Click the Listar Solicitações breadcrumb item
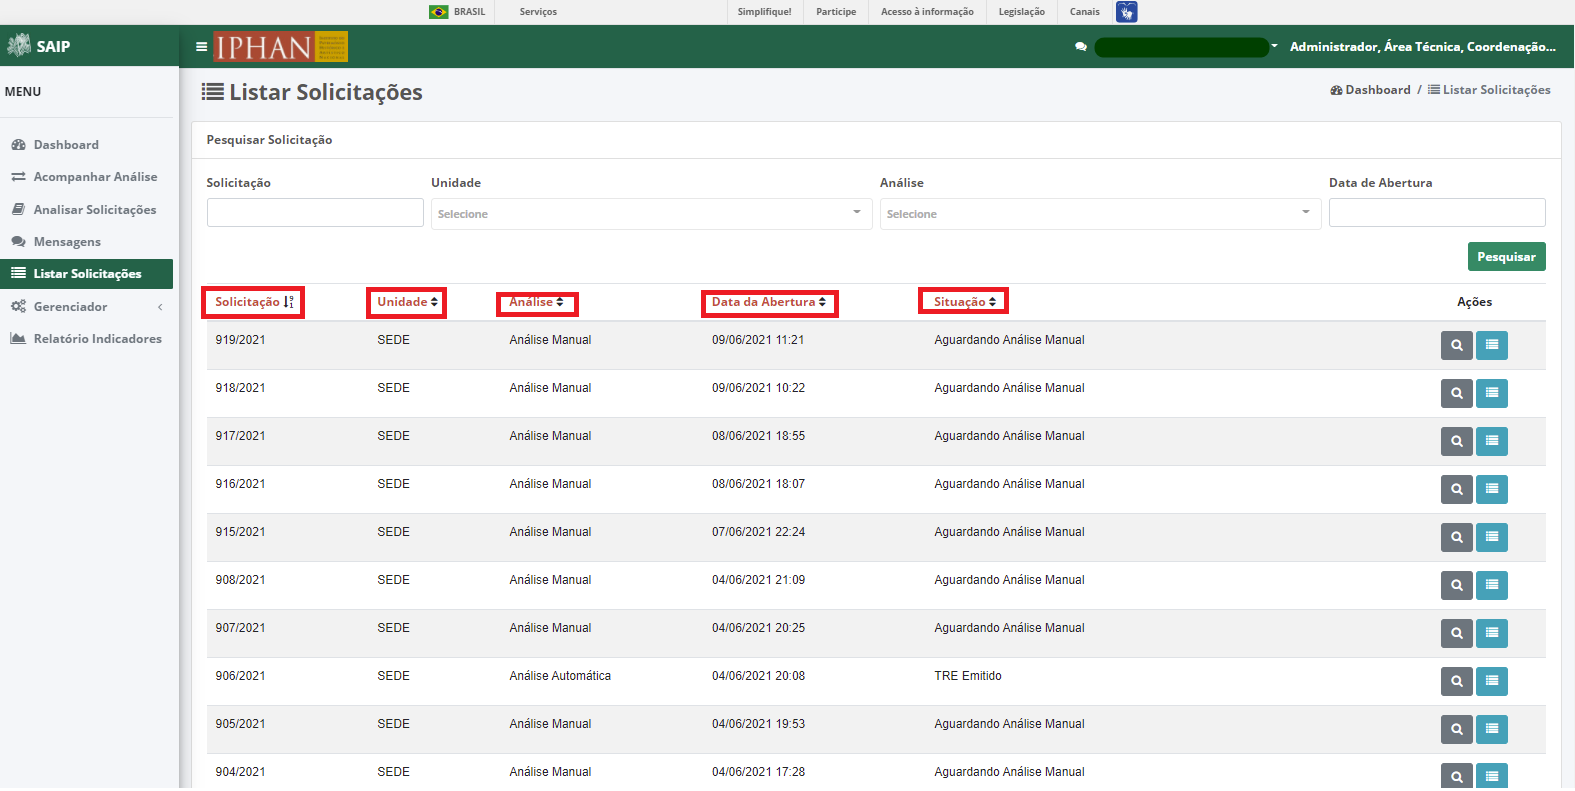The image size is (1575, 791). click(1489, 90)
